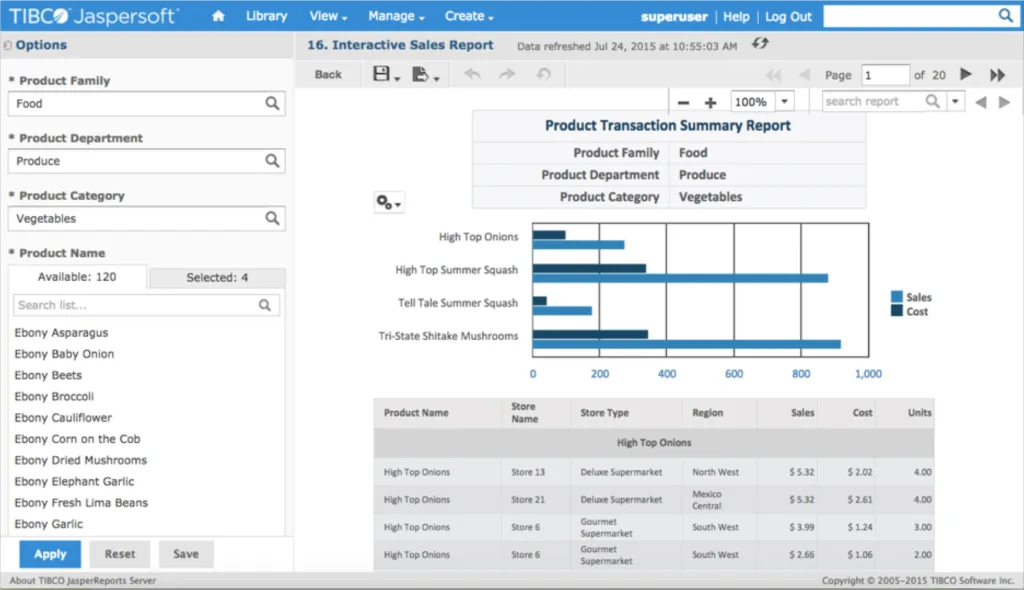
Task: Click the Log Out link
Action: coord(788,17)
